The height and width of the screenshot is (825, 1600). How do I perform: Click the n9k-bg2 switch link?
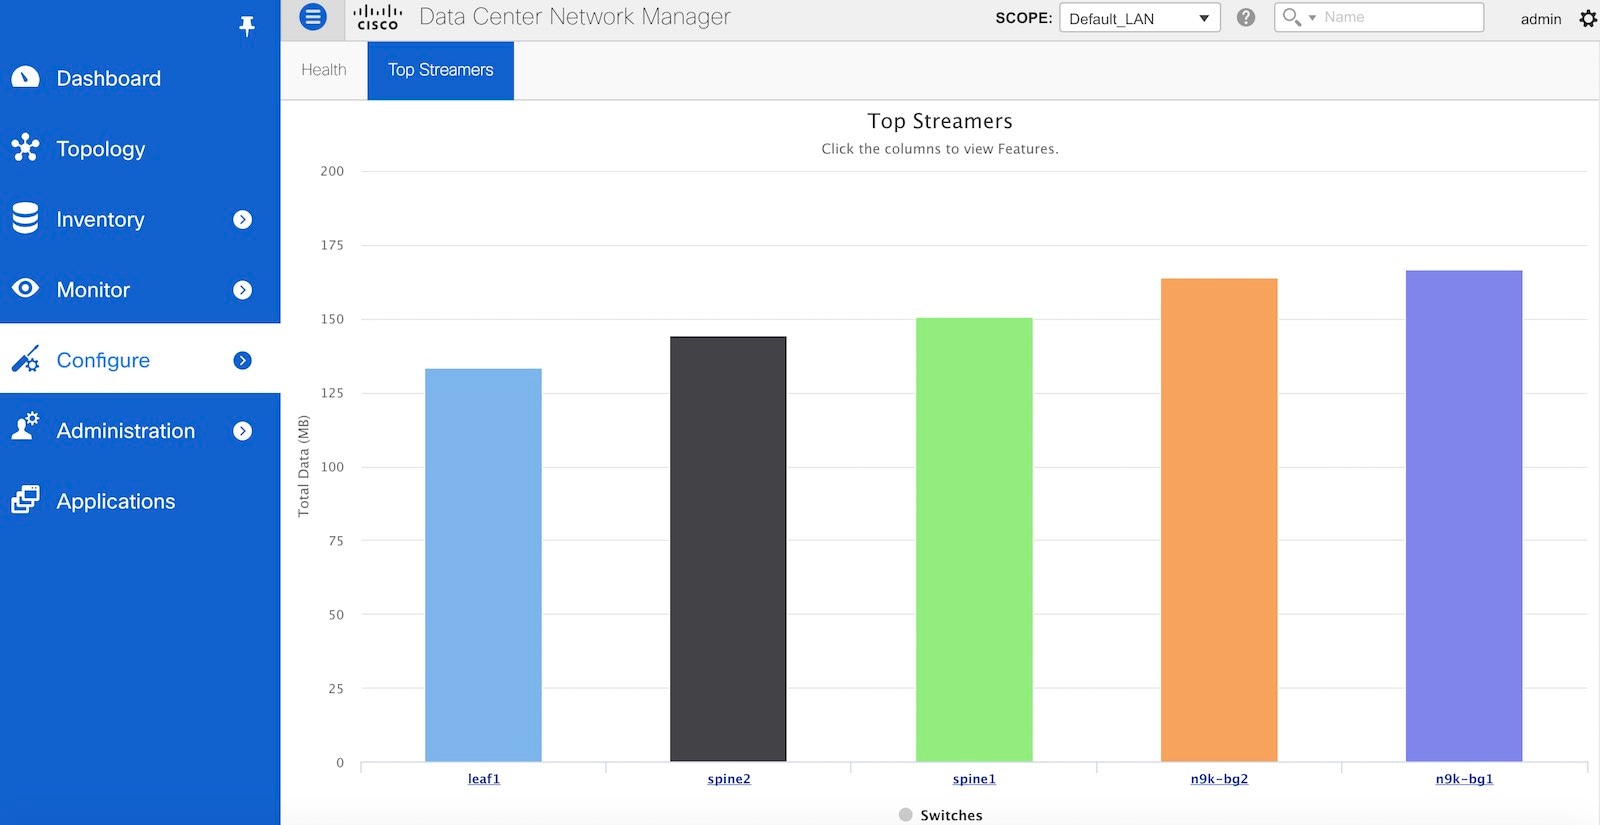pyautogui.click(x=1219, y=779)
